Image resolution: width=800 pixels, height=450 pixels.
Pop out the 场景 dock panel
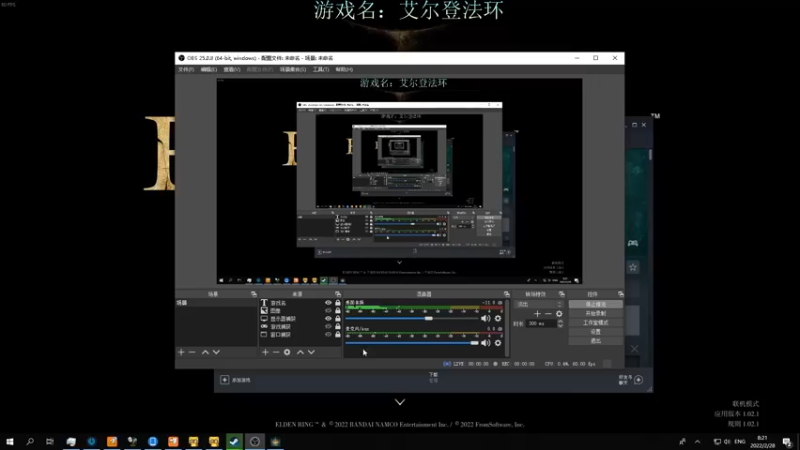pos(254,294)
